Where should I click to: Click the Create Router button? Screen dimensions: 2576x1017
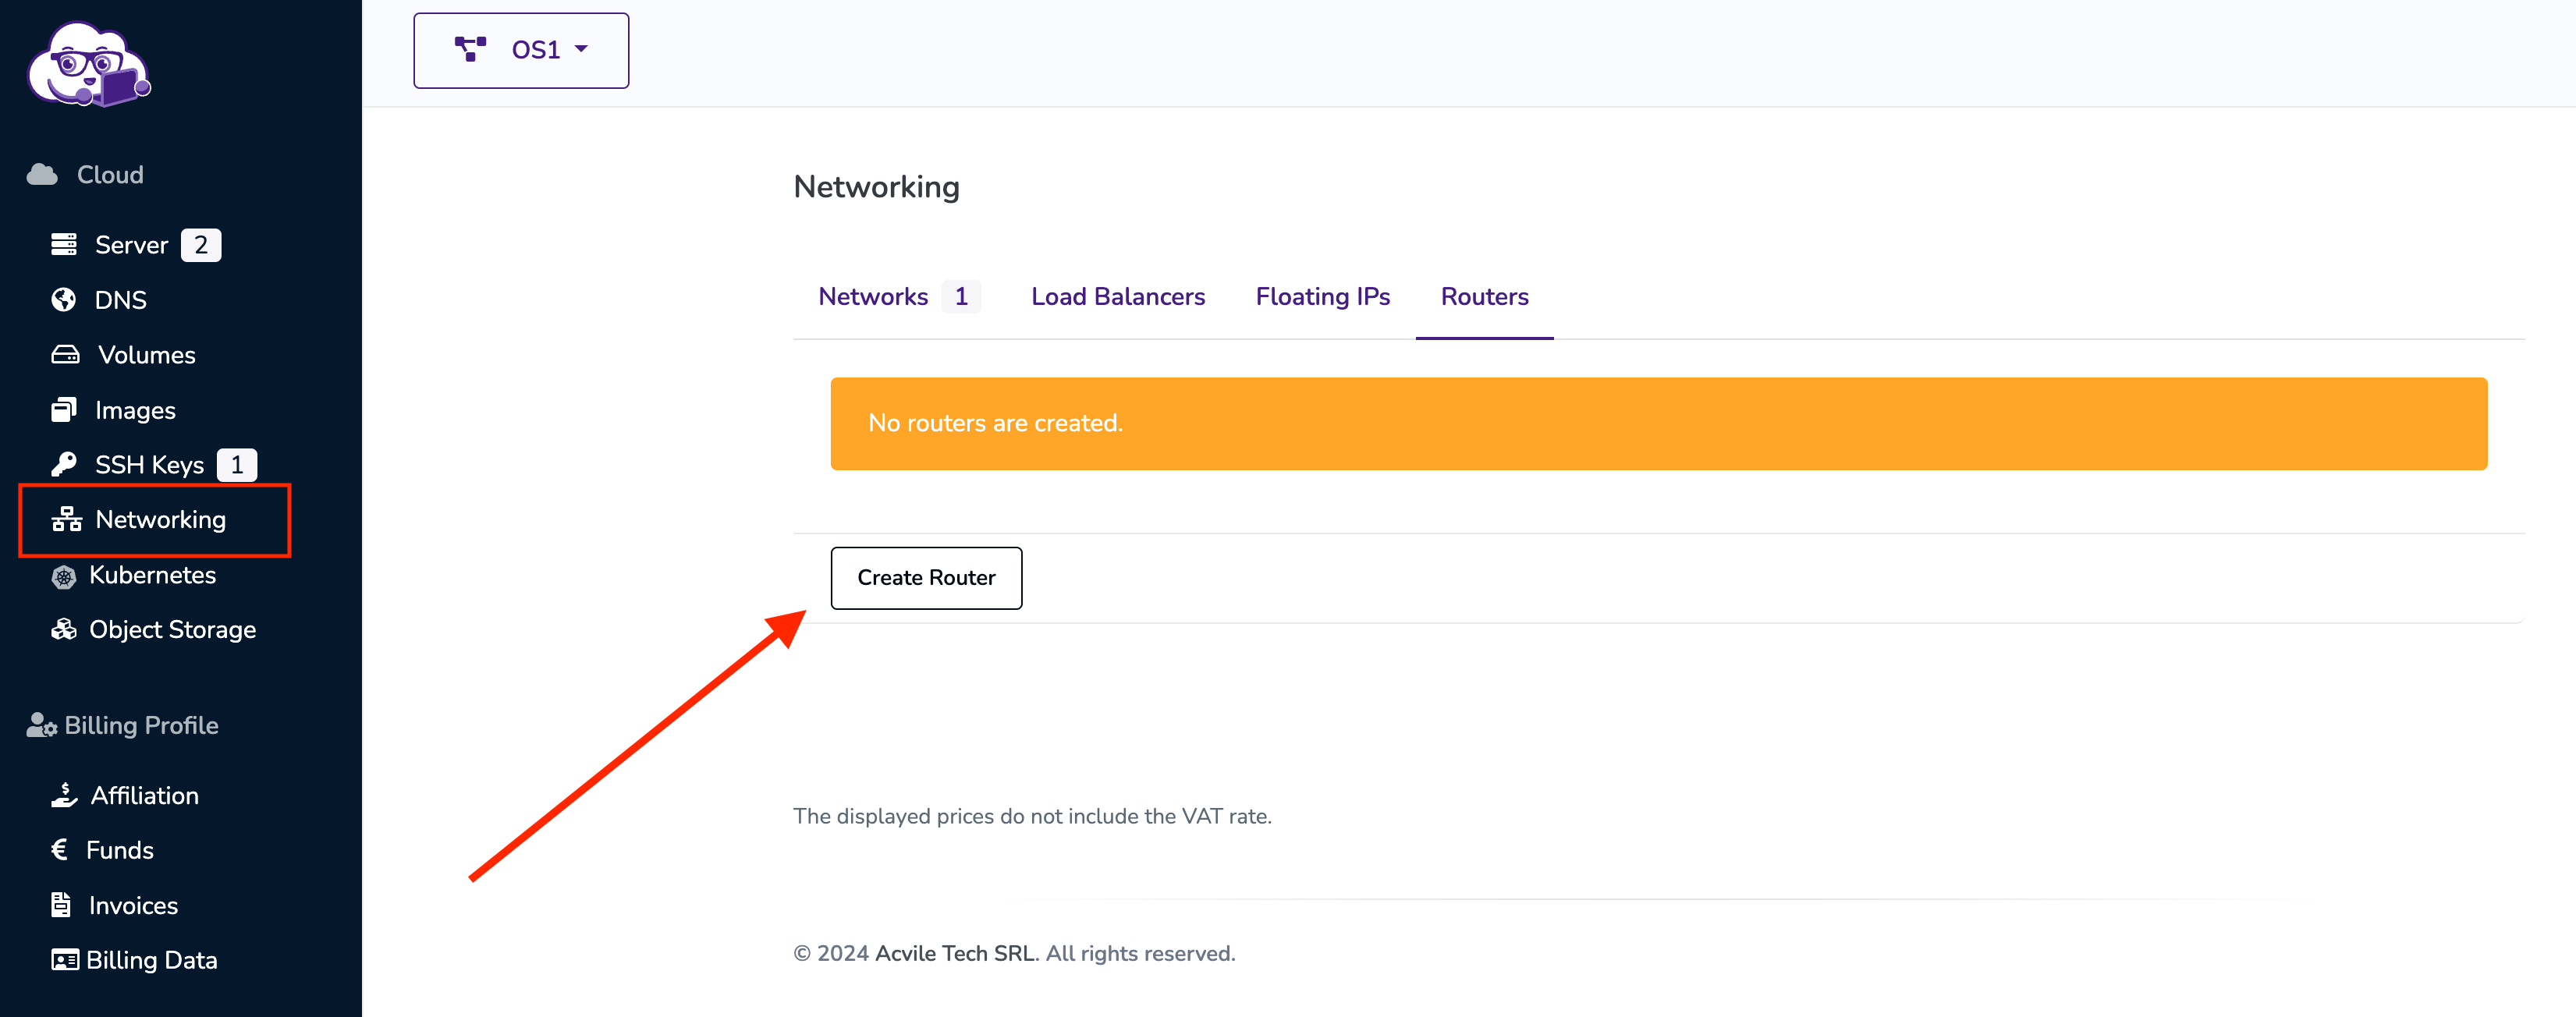coord(925,578)
